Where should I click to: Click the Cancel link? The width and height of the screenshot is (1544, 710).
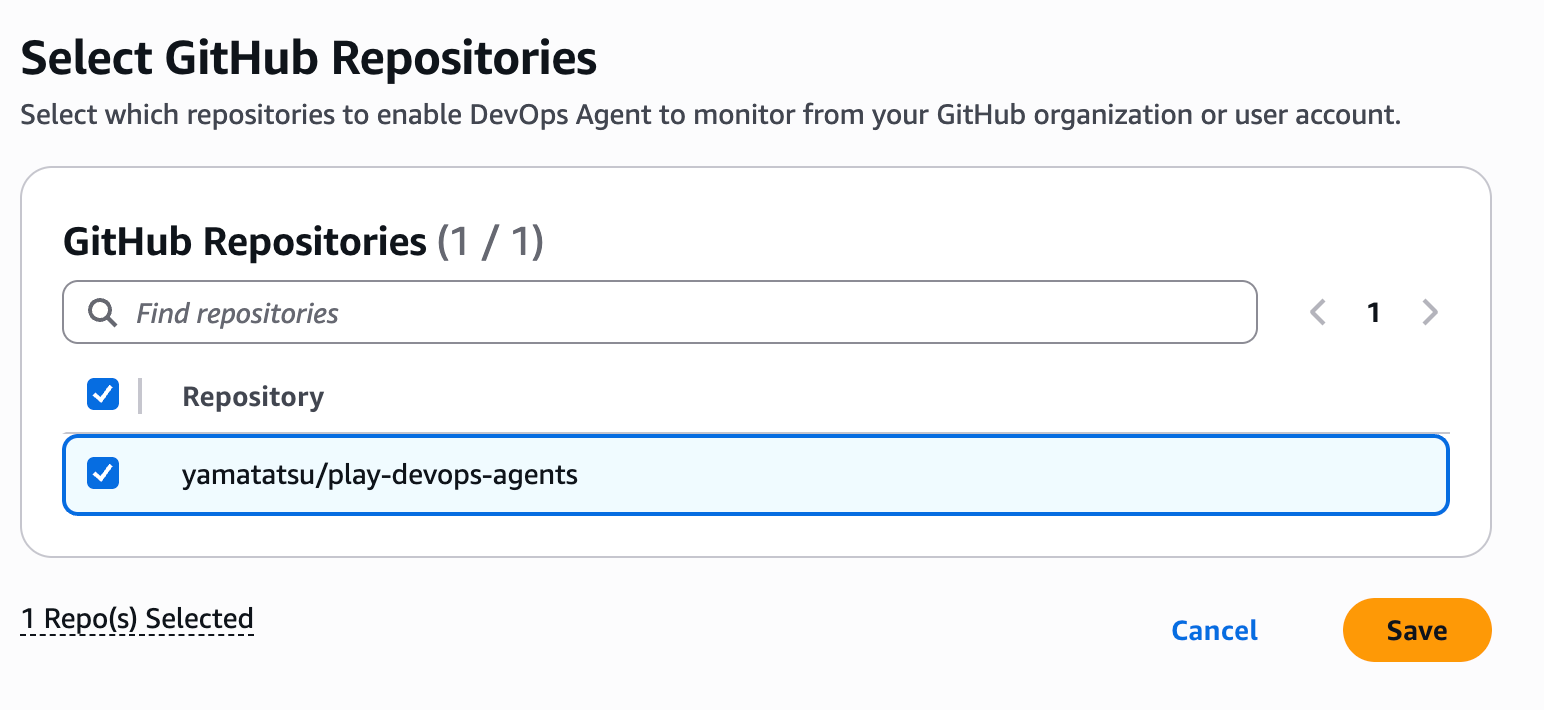[x=1214, y=630]
